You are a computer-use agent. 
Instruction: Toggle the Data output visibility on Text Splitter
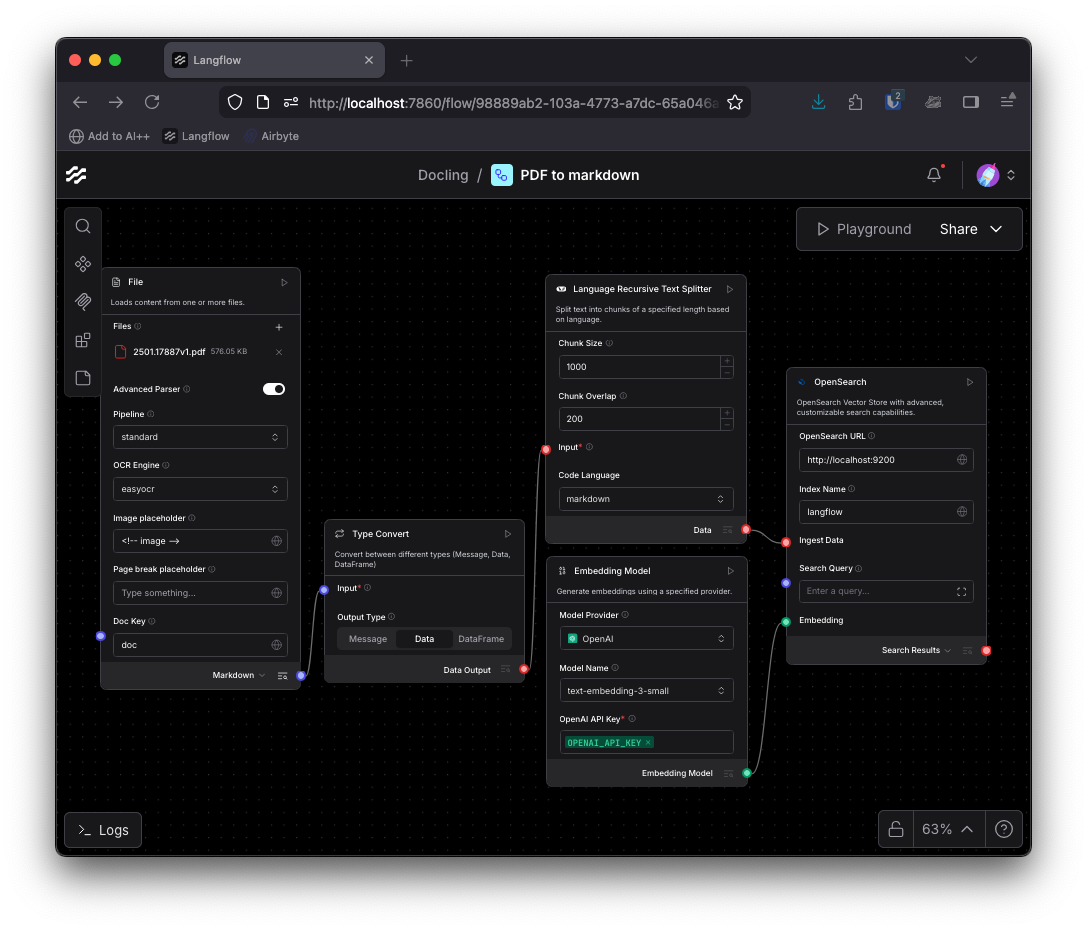pos(729,530)
